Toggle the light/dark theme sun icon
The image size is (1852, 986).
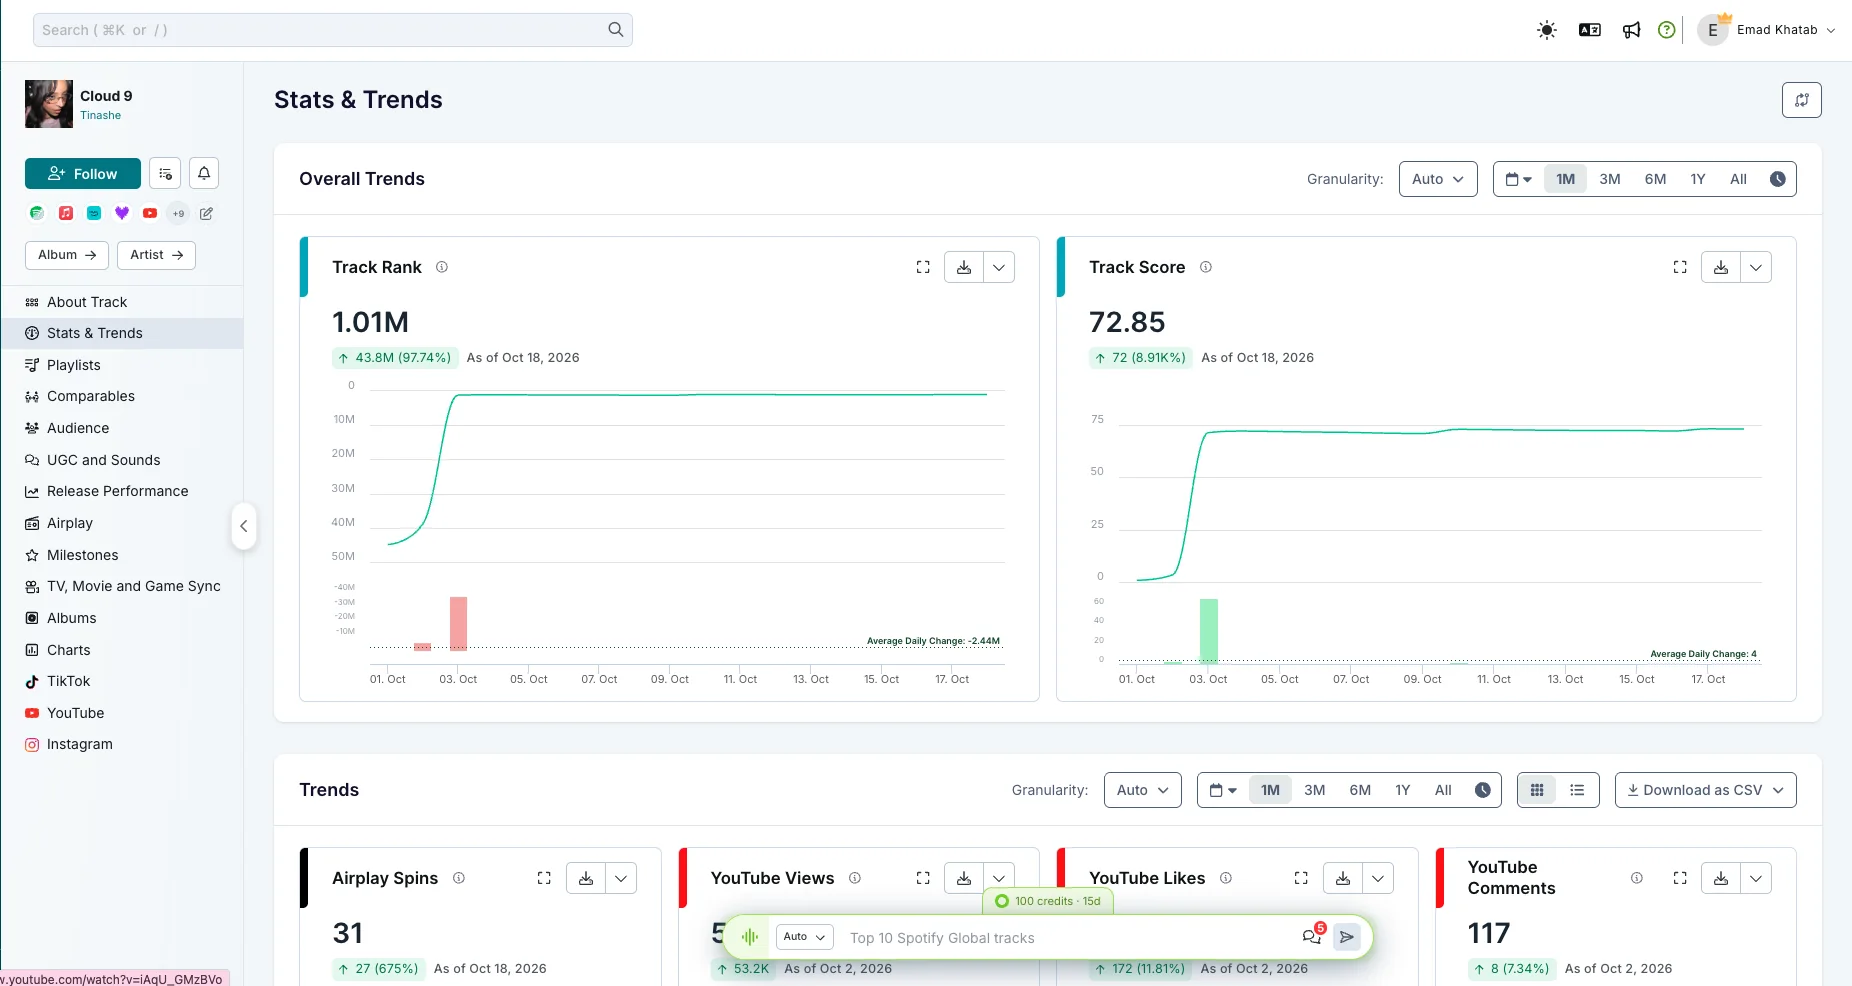point(1547,30)
